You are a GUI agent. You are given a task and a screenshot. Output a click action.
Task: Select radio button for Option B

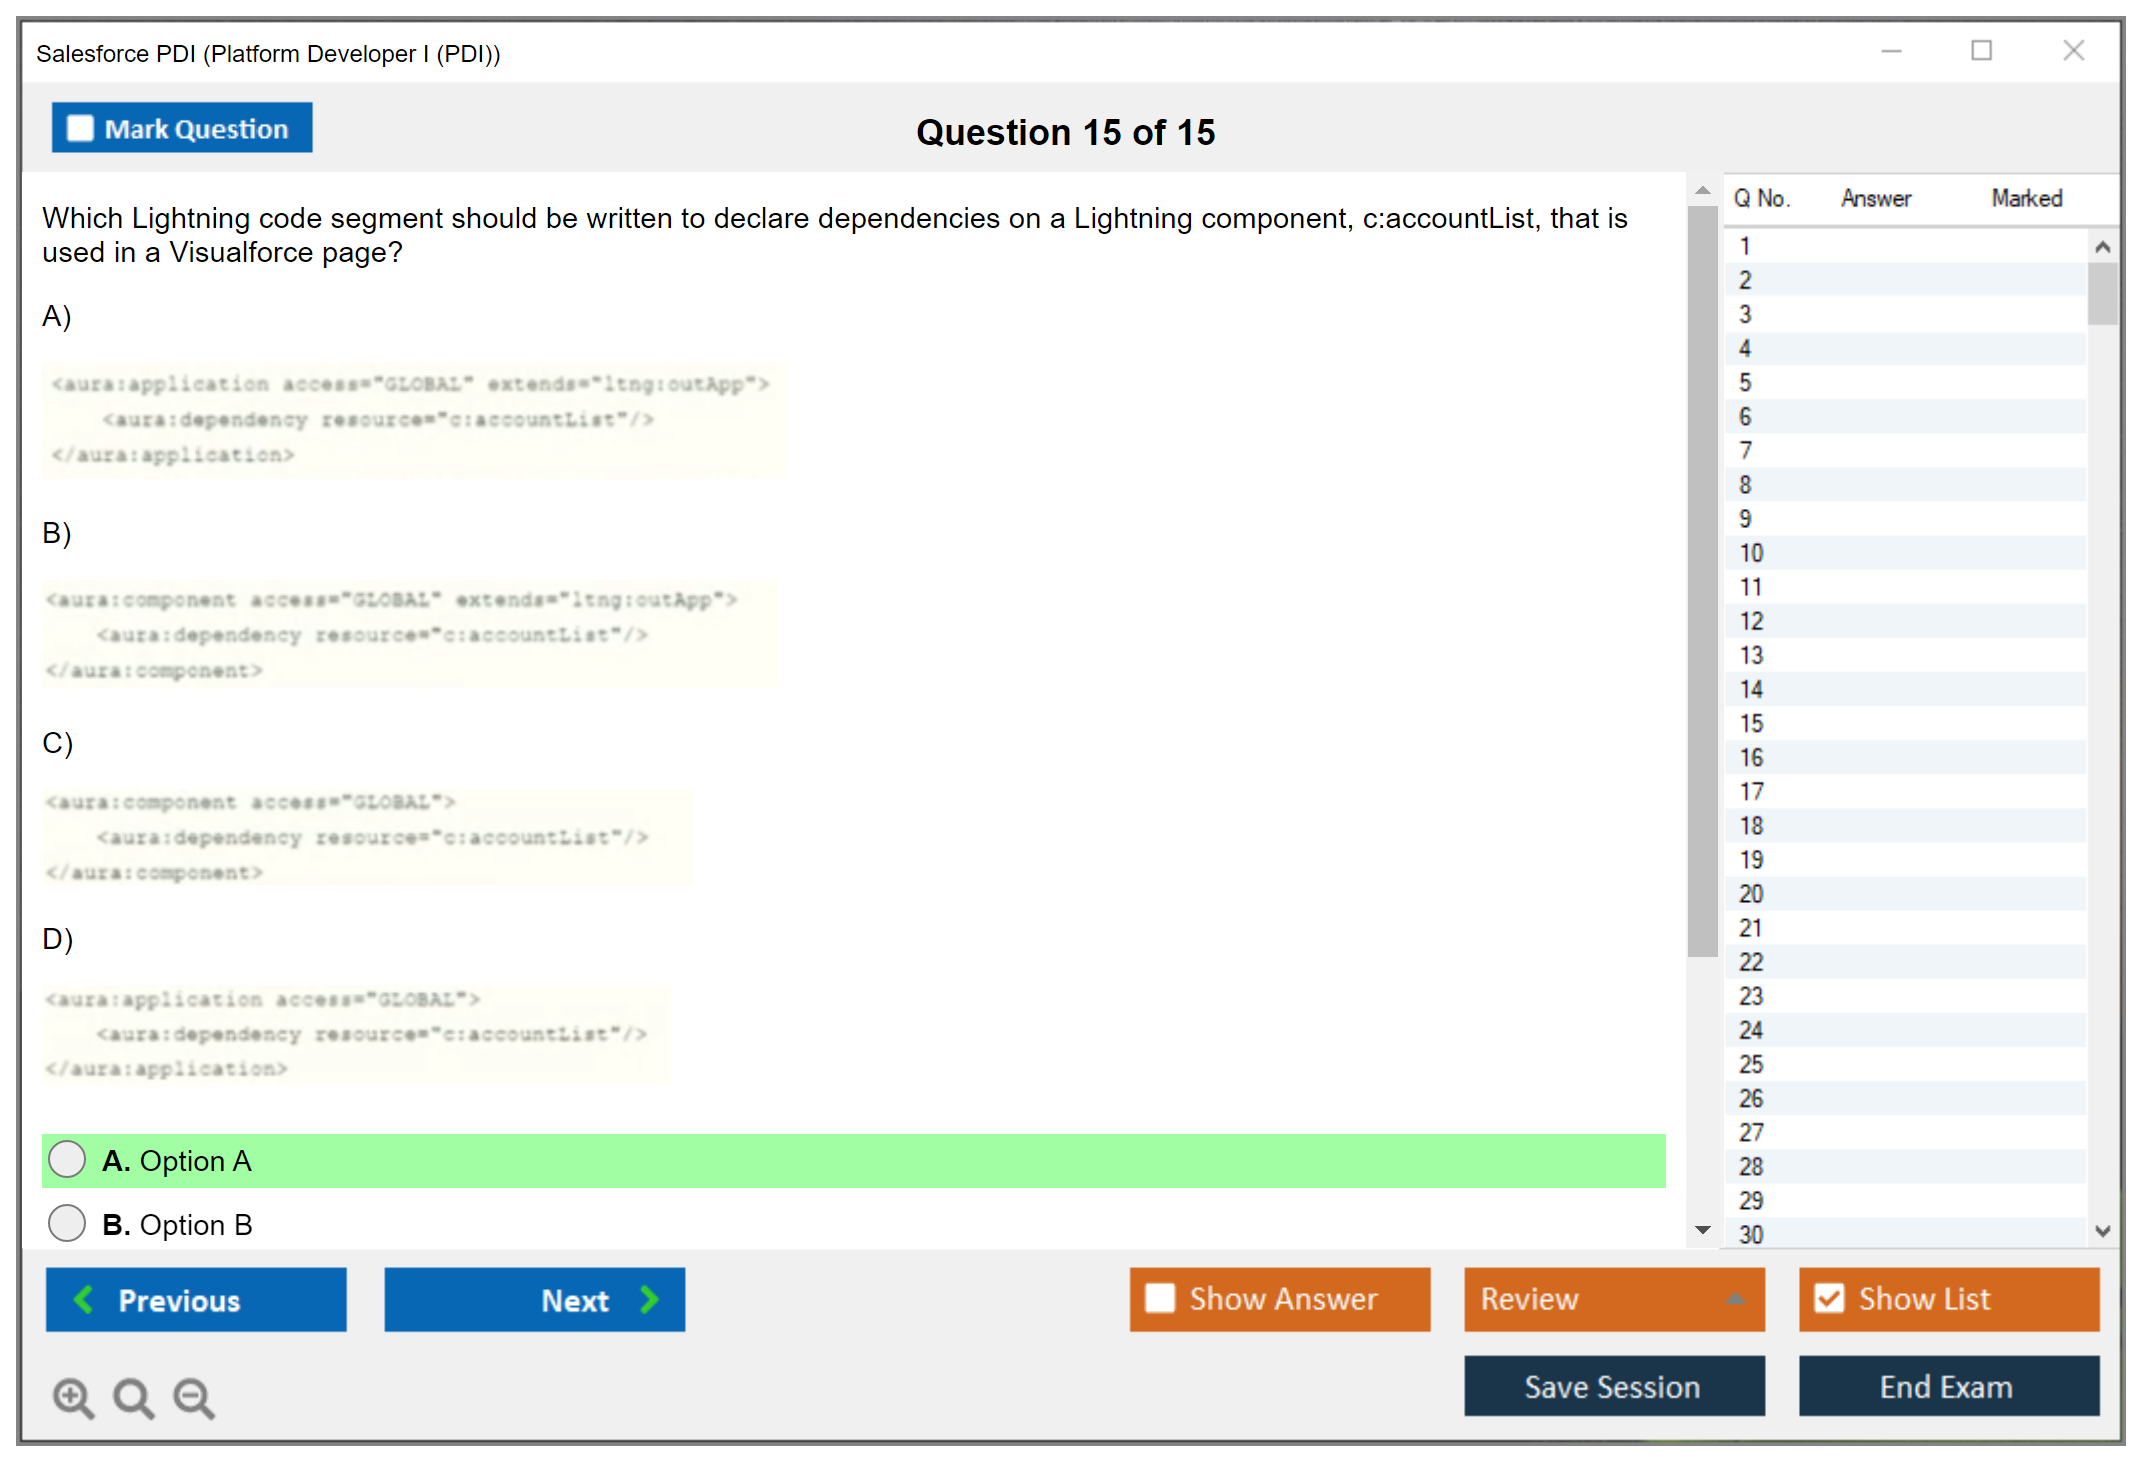pyautogui.click(x=67, y=1223)
